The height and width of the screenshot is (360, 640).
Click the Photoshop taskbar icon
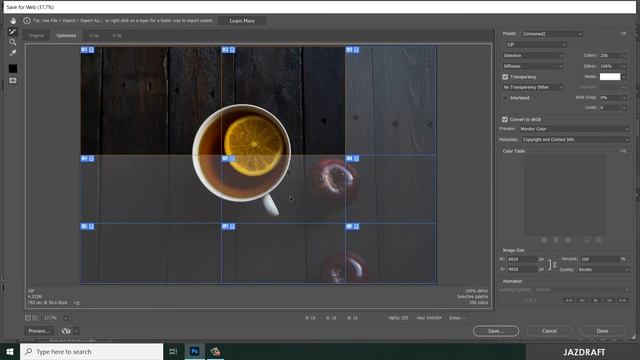click(194, 351)
